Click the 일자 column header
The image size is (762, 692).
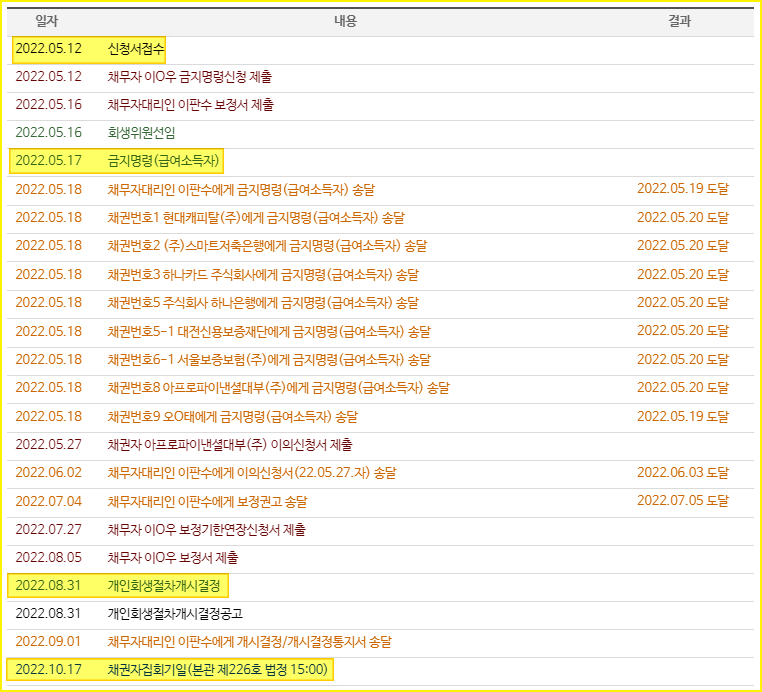tap(47, 21)
